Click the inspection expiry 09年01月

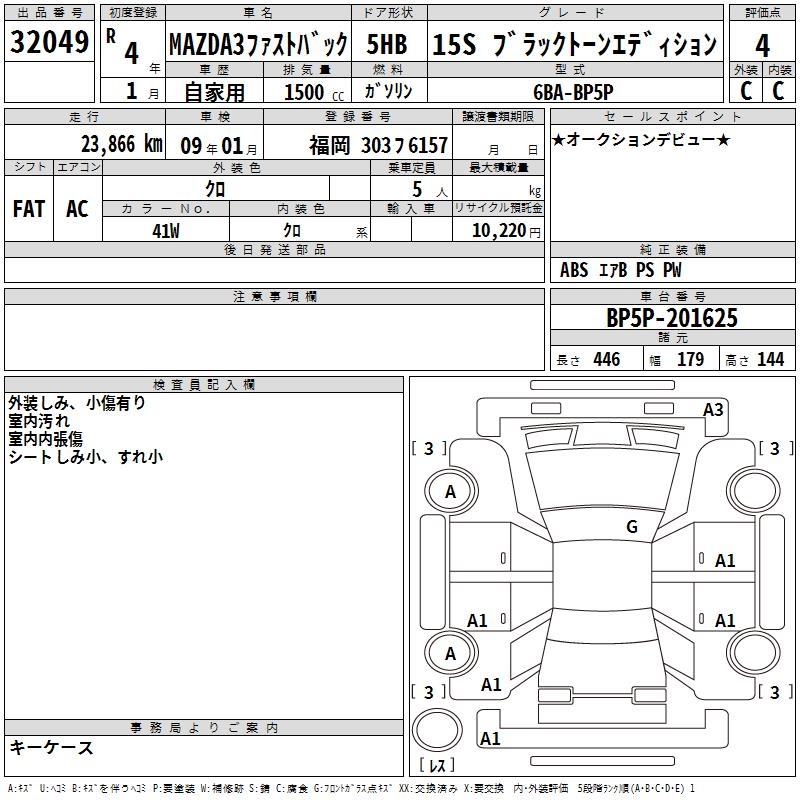coord(219,146)
